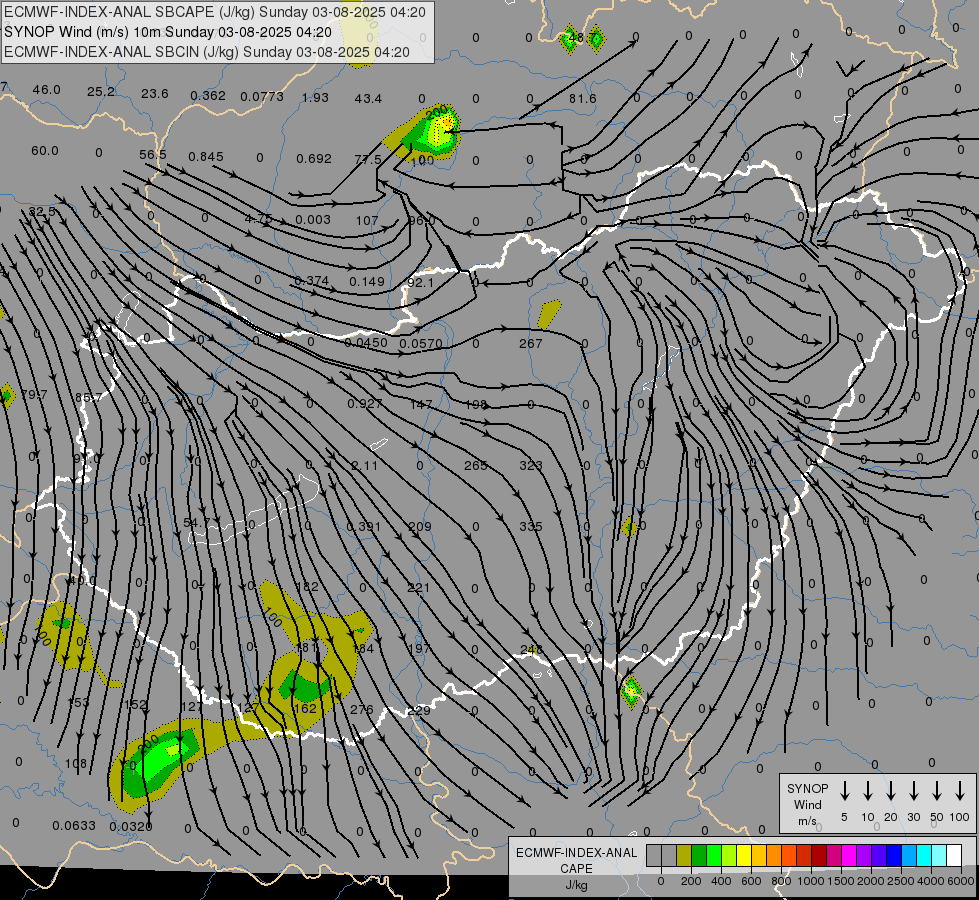Click the 0.692 value on the map
The height and width of the screenshot is (900, 979).
(x=314, y=159)
